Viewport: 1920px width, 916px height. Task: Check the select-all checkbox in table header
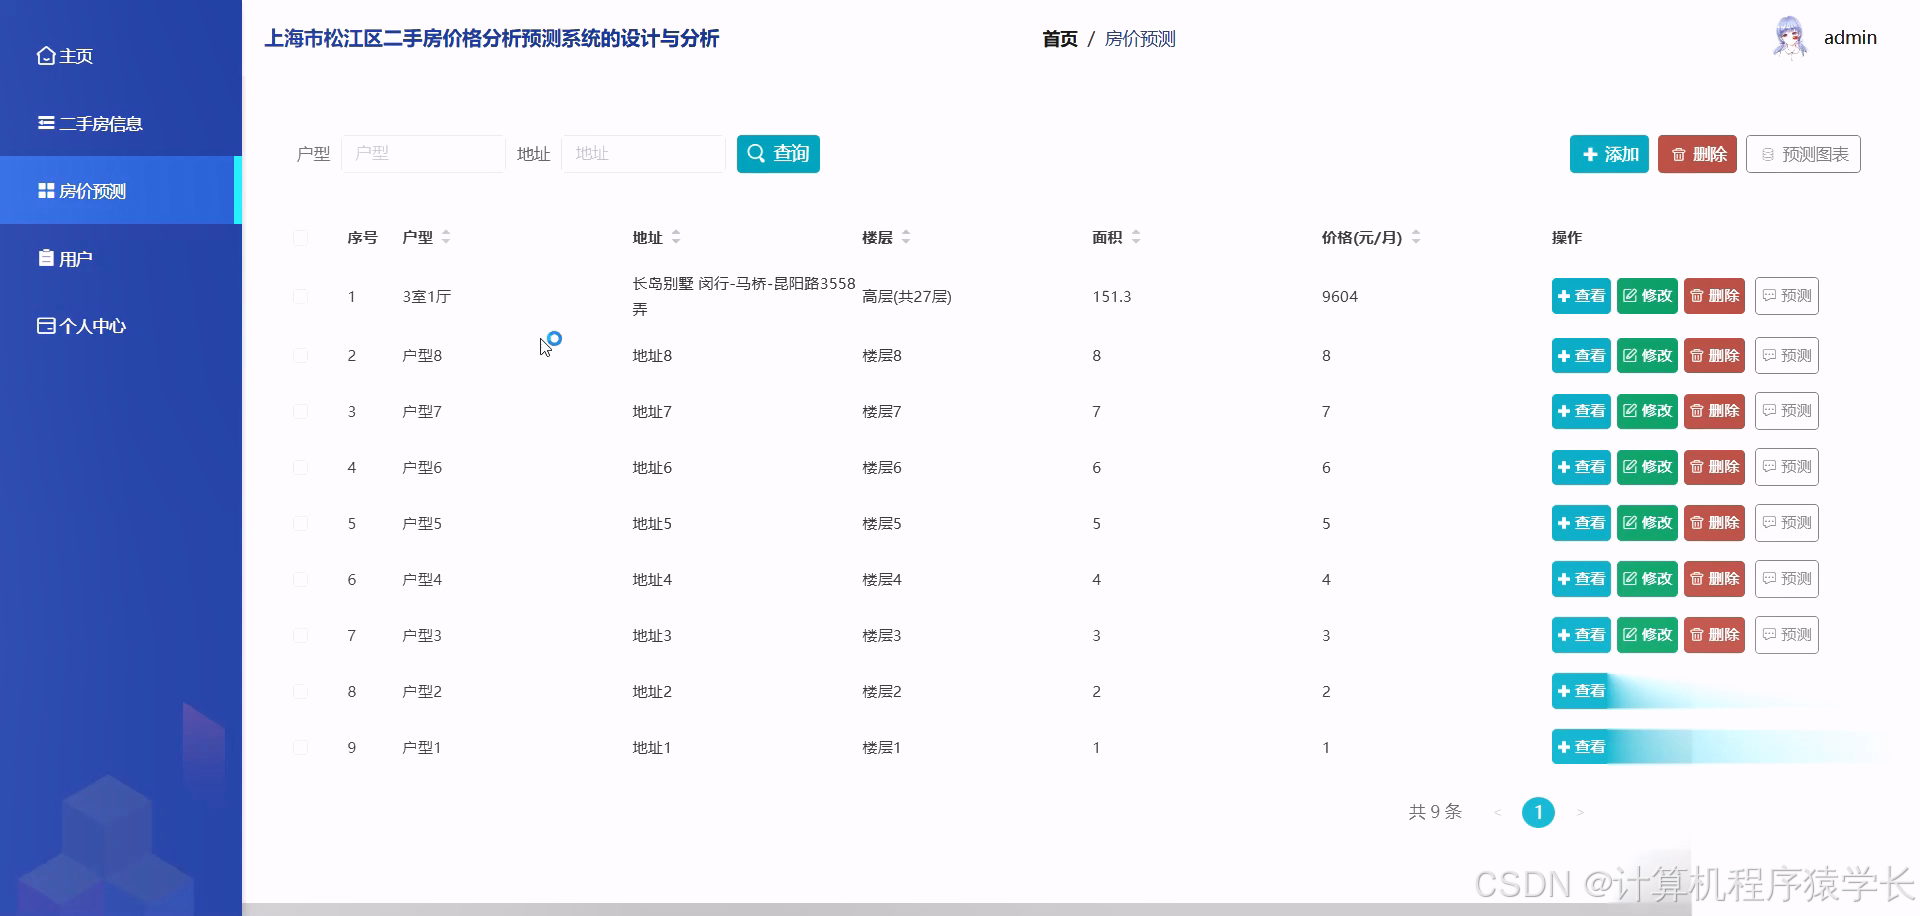[x=301, y=238]
